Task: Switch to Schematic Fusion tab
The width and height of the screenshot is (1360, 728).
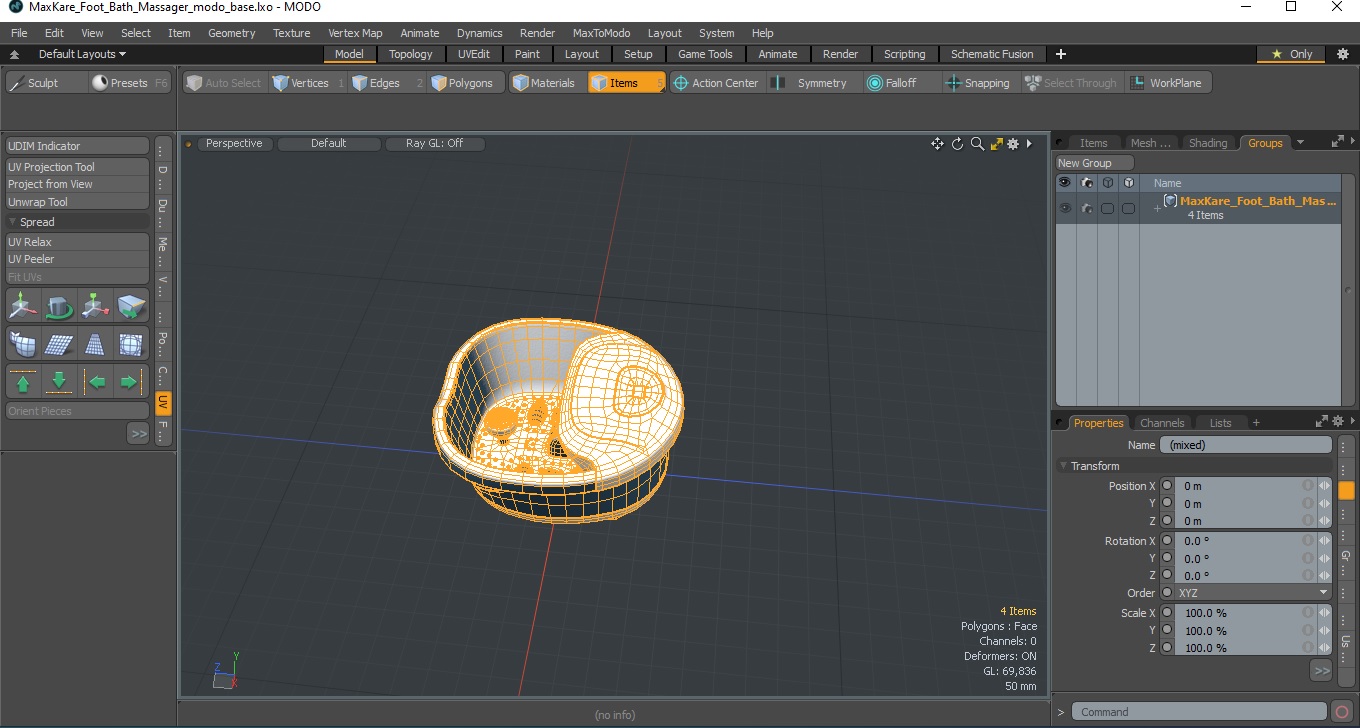Action: (992, 54)
